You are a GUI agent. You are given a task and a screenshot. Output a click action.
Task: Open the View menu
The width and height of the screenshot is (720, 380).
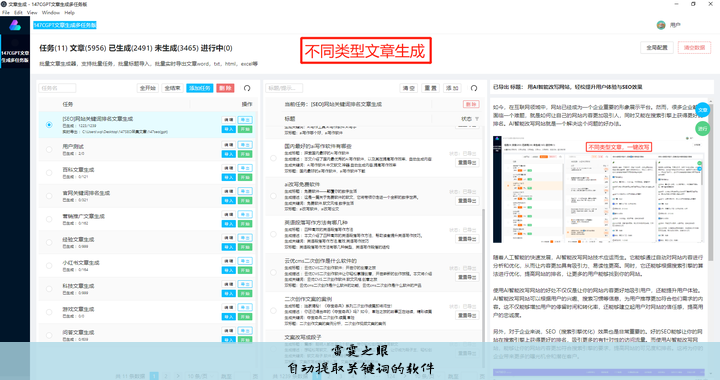click(32, 12)
